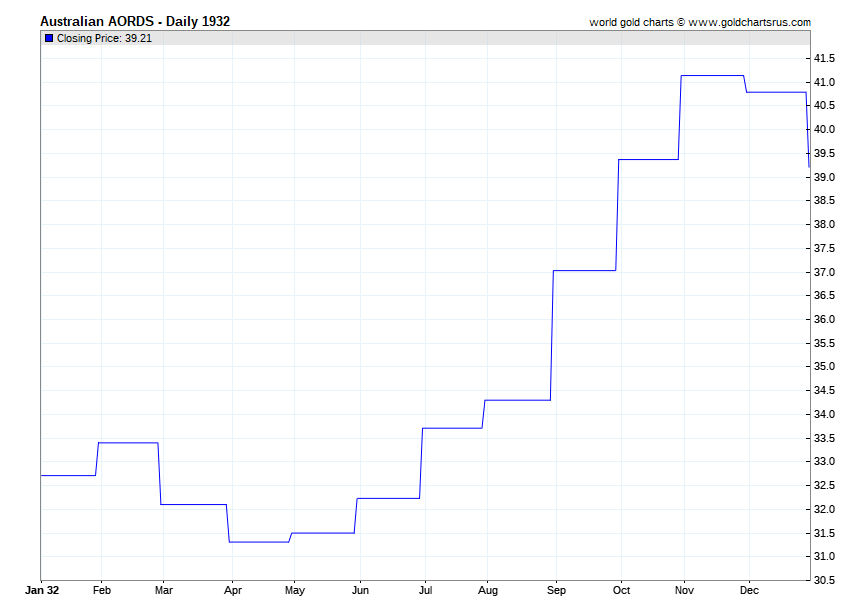Click the 40.0 y-axis value

[x=824, y=129]
